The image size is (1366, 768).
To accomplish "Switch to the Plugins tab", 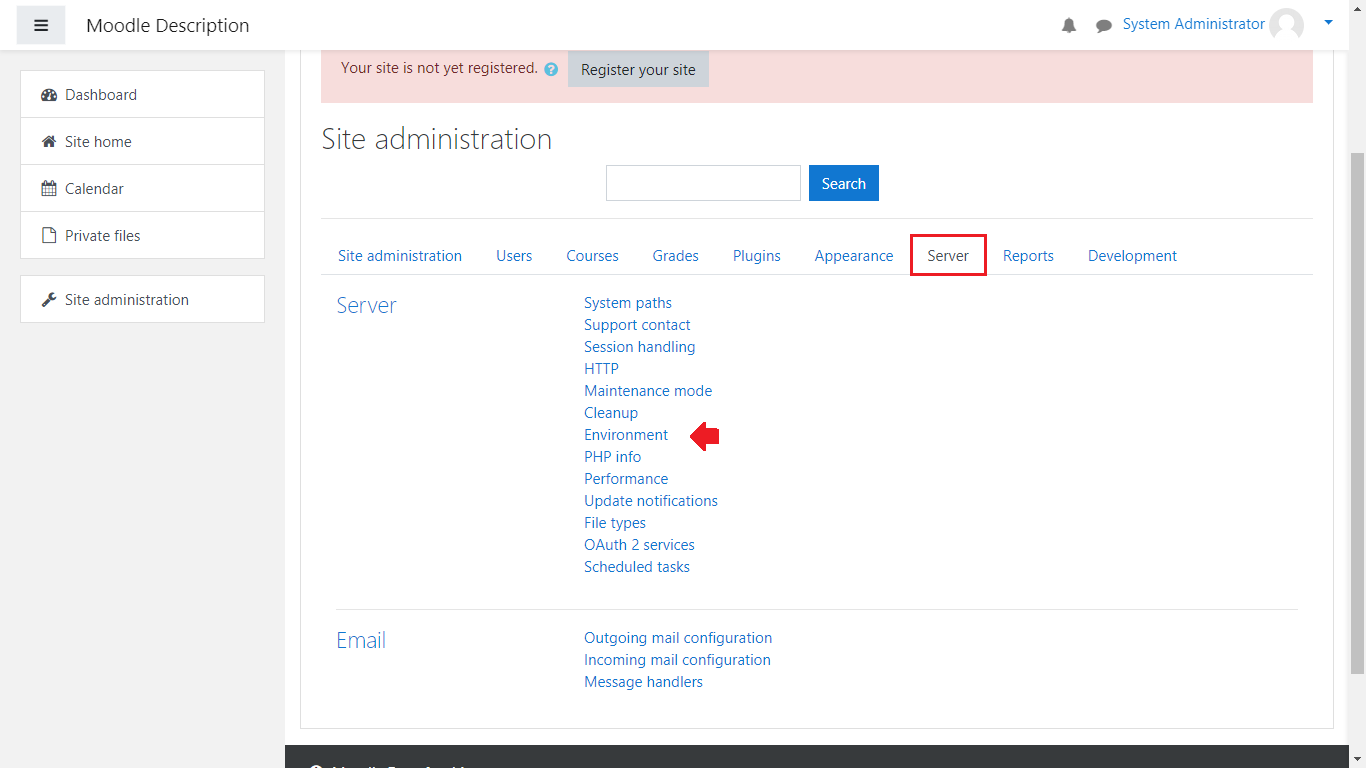I will click(x=756, y=256).
